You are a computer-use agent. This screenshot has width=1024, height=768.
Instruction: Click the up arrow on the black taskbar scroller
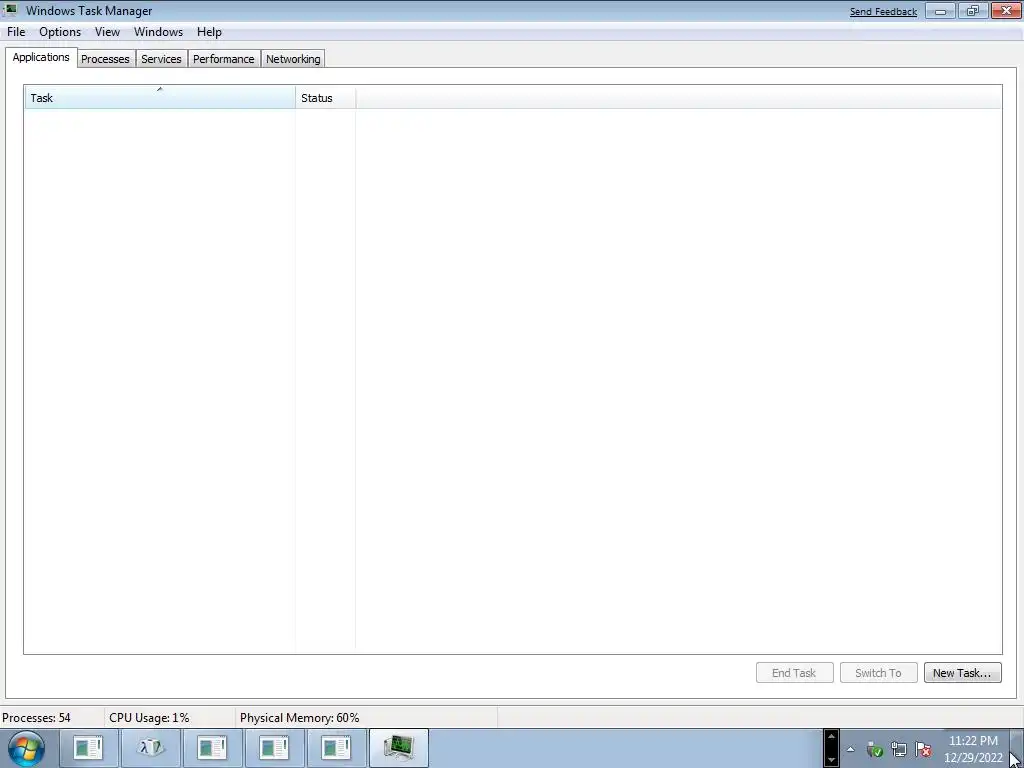click(831, 737)
